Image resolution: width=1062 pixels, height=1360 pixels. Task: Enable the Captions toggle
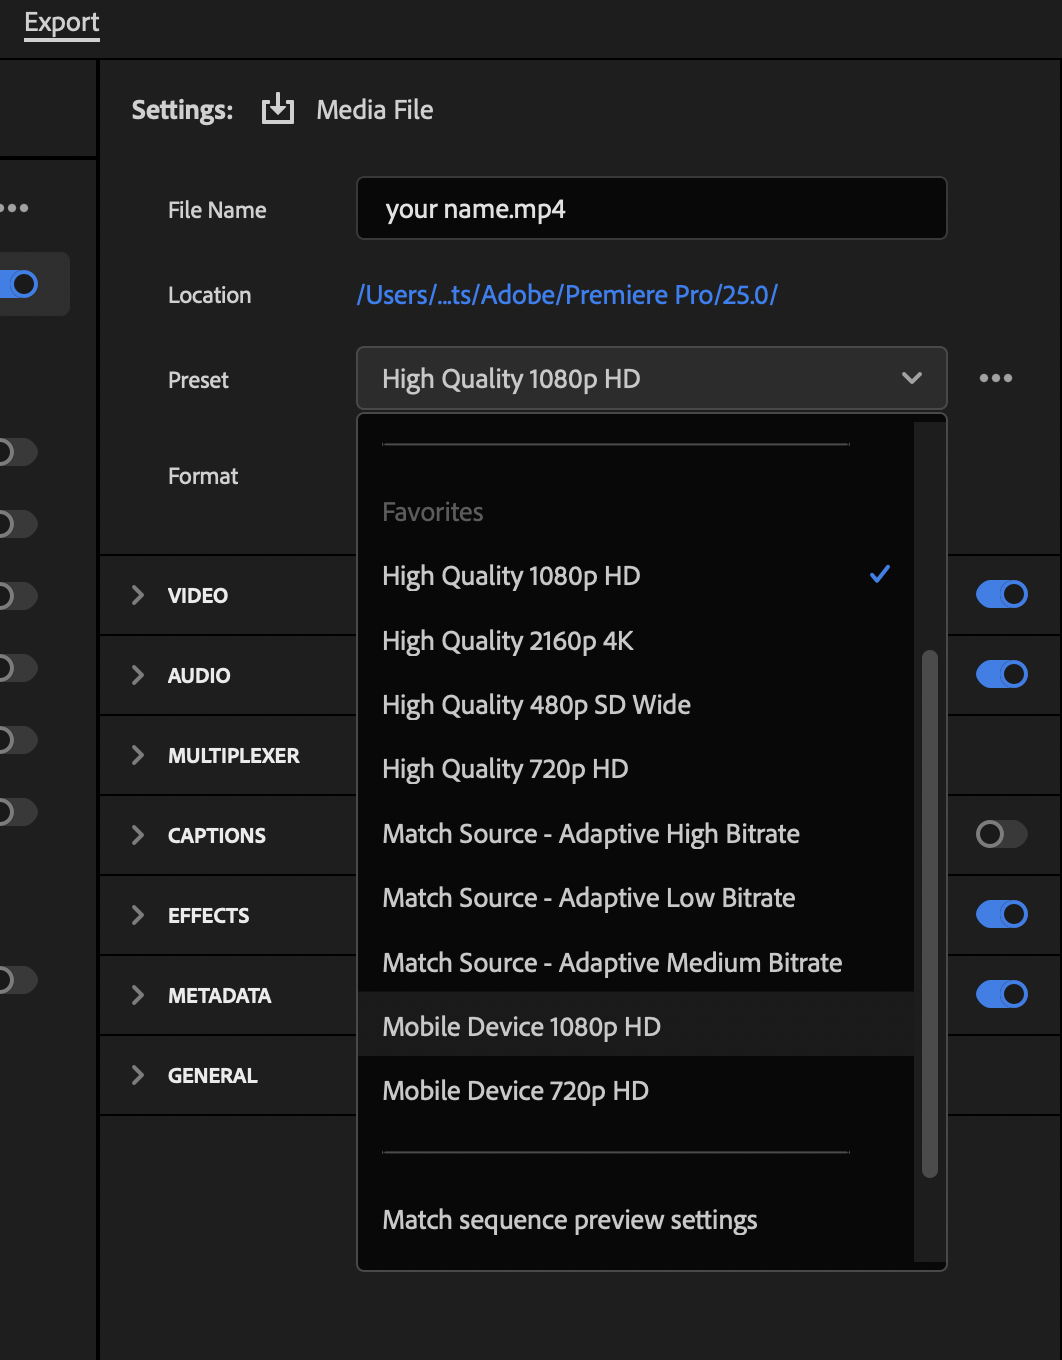[x=1001, y=834]
